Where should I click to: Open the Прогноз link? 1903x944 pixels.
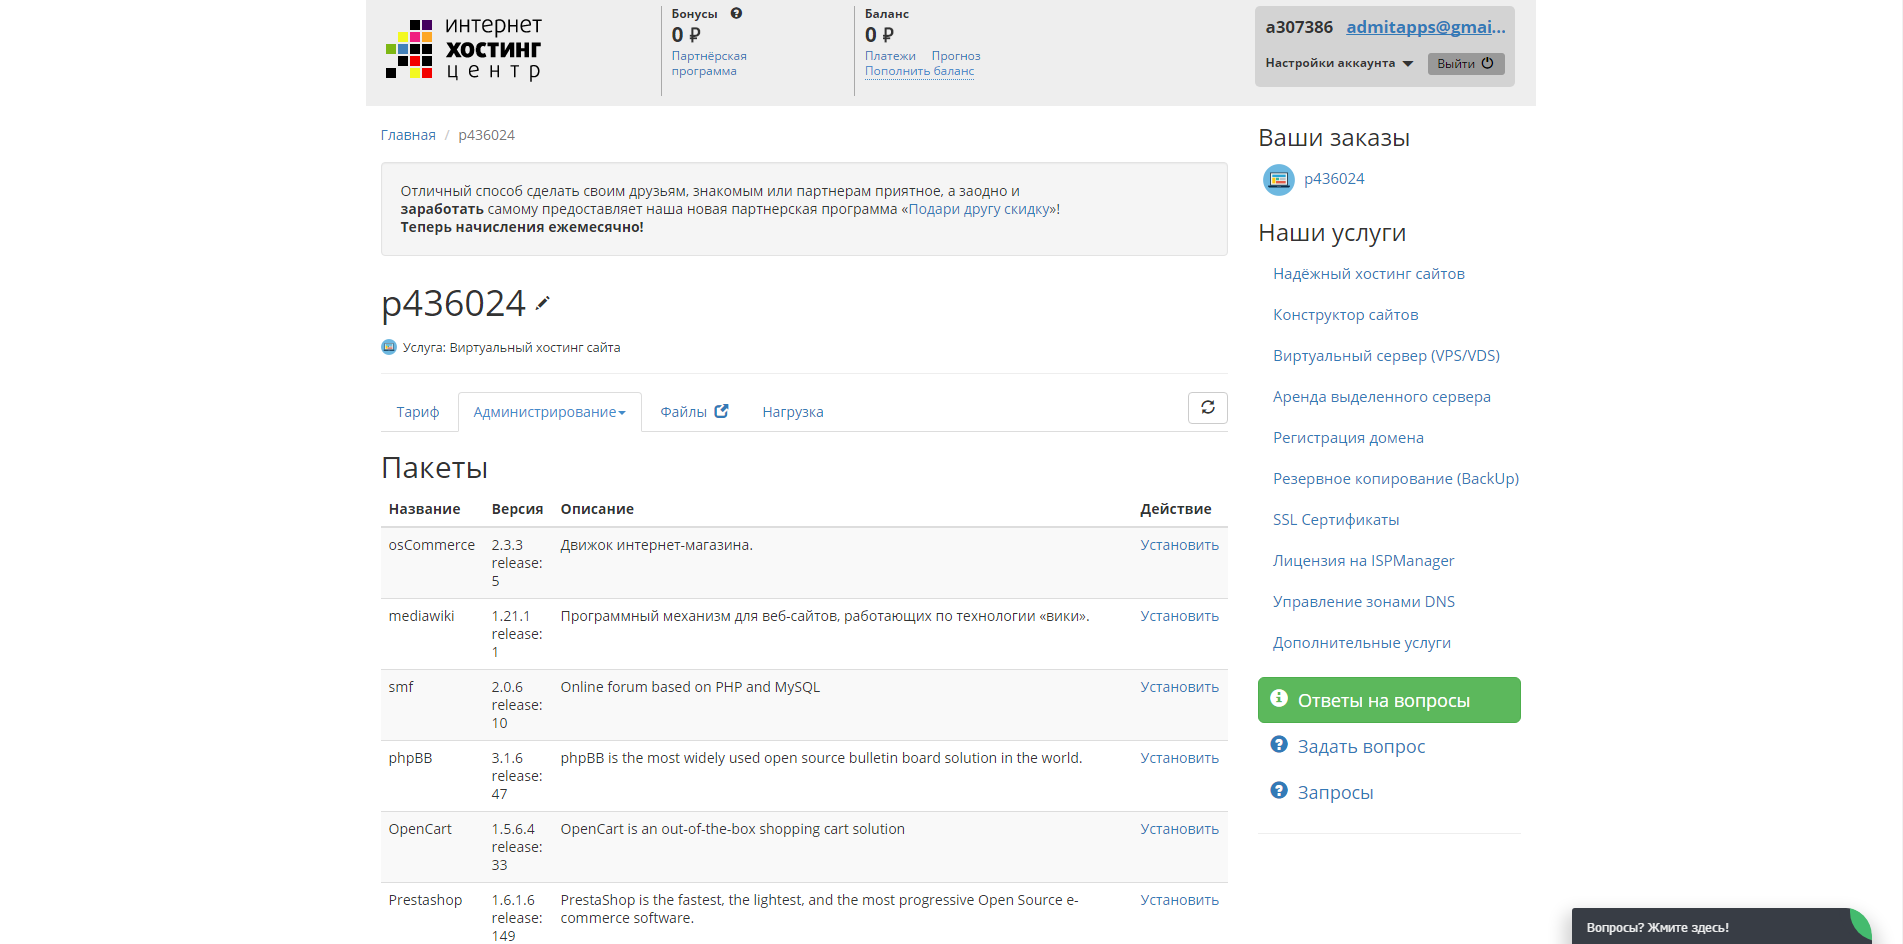[956, 56]
